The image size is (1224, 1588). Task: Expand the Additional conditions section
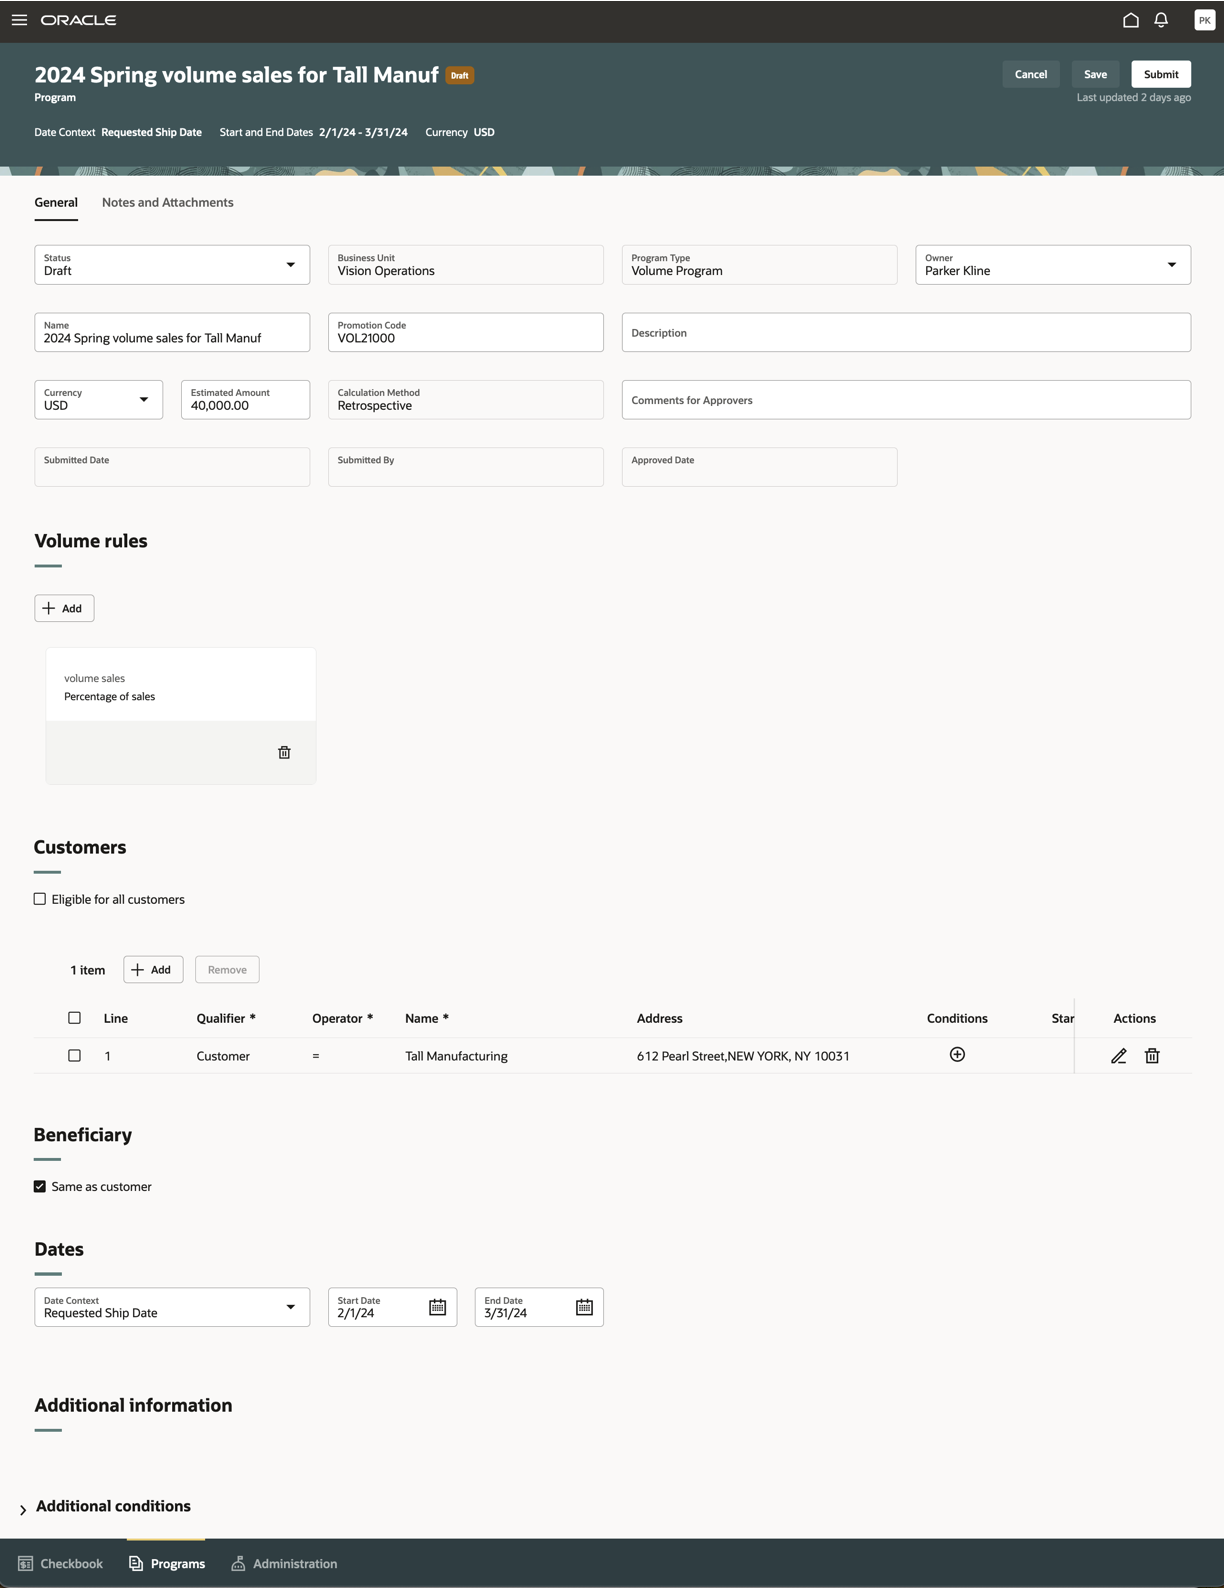23,1509
